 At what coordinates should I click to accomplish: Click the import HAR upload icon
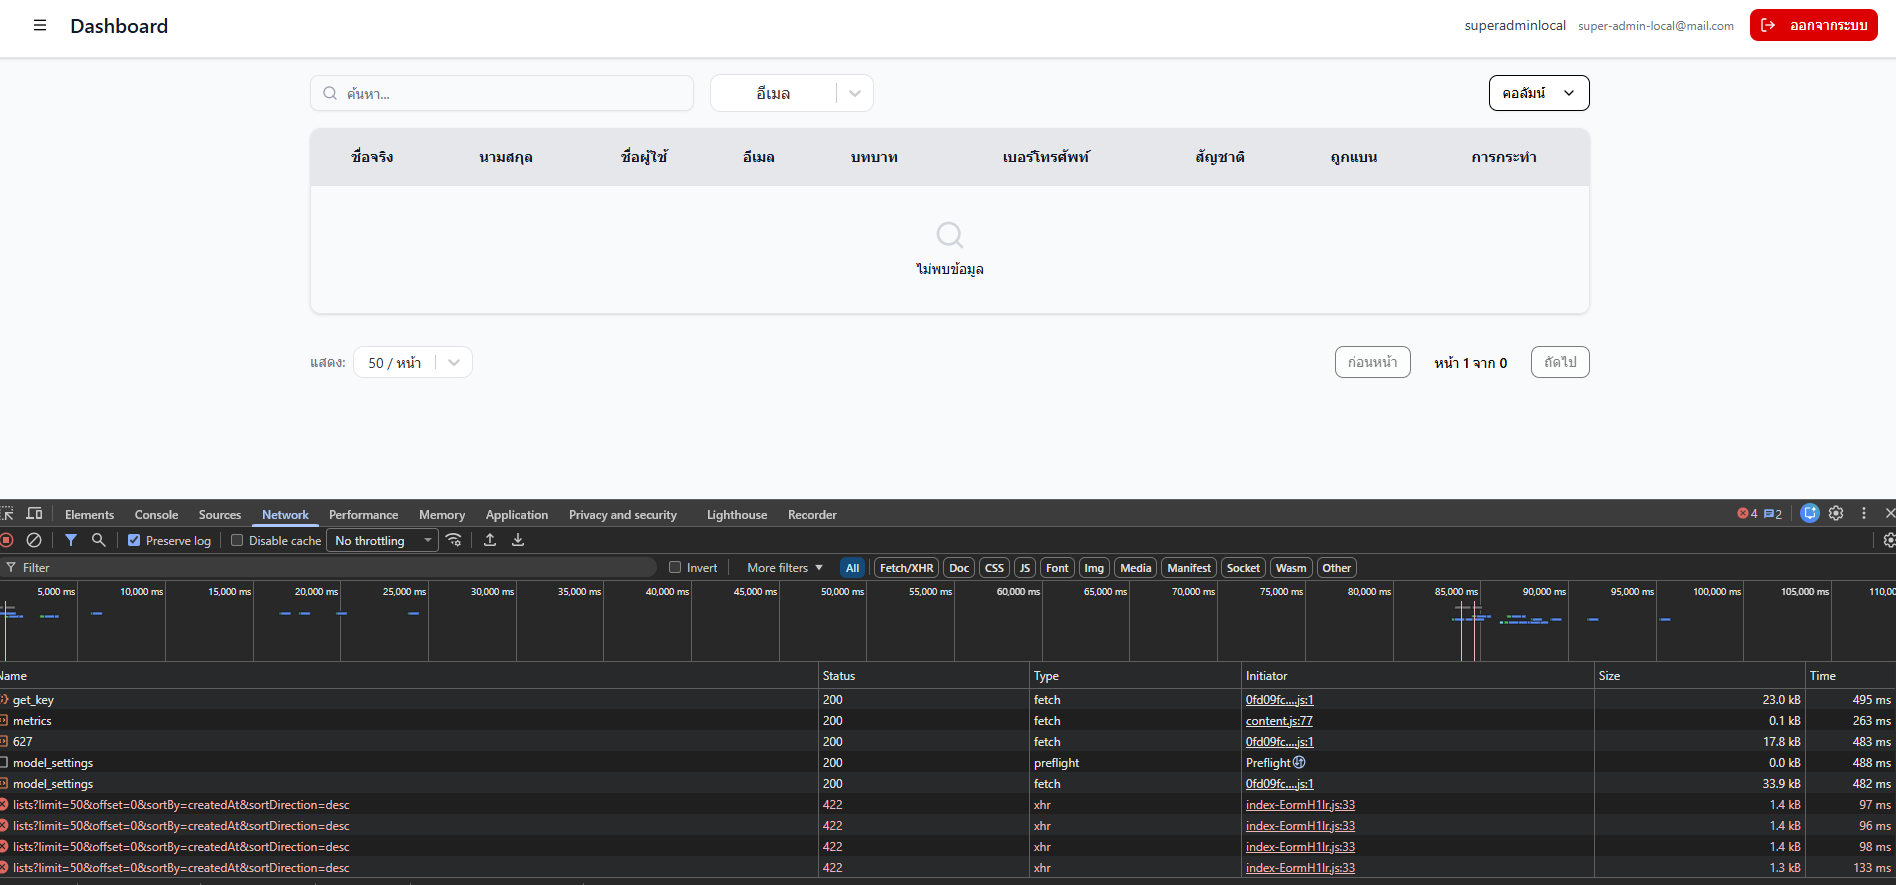(x=490, y=540)
